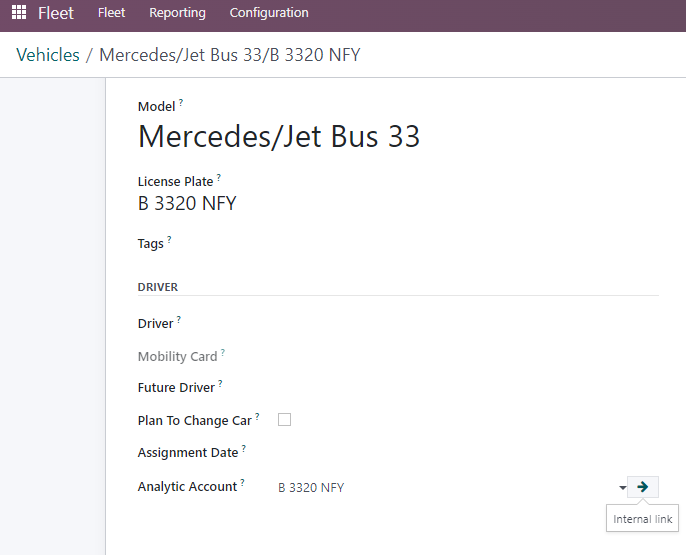Image resolution: width=686 pixels, height=555 pixels.
Task: Click the Analytic Account B 3320 NFY value
Action: click(311, 487)
